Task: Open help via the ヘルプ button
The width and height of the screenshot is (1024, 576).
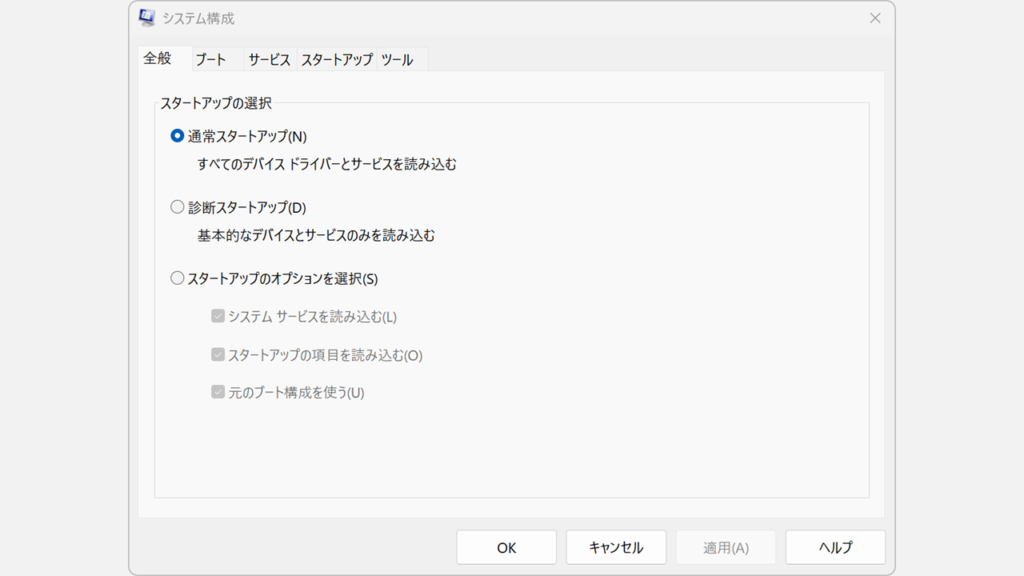Action: 836,547
